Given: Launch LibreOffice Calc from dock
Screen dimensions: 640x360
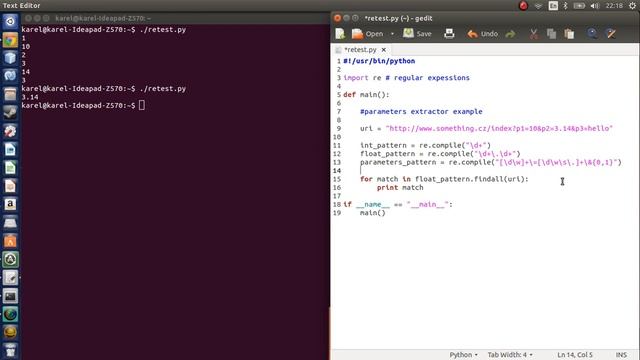Looking at the screenshot, I should [10, 167].
